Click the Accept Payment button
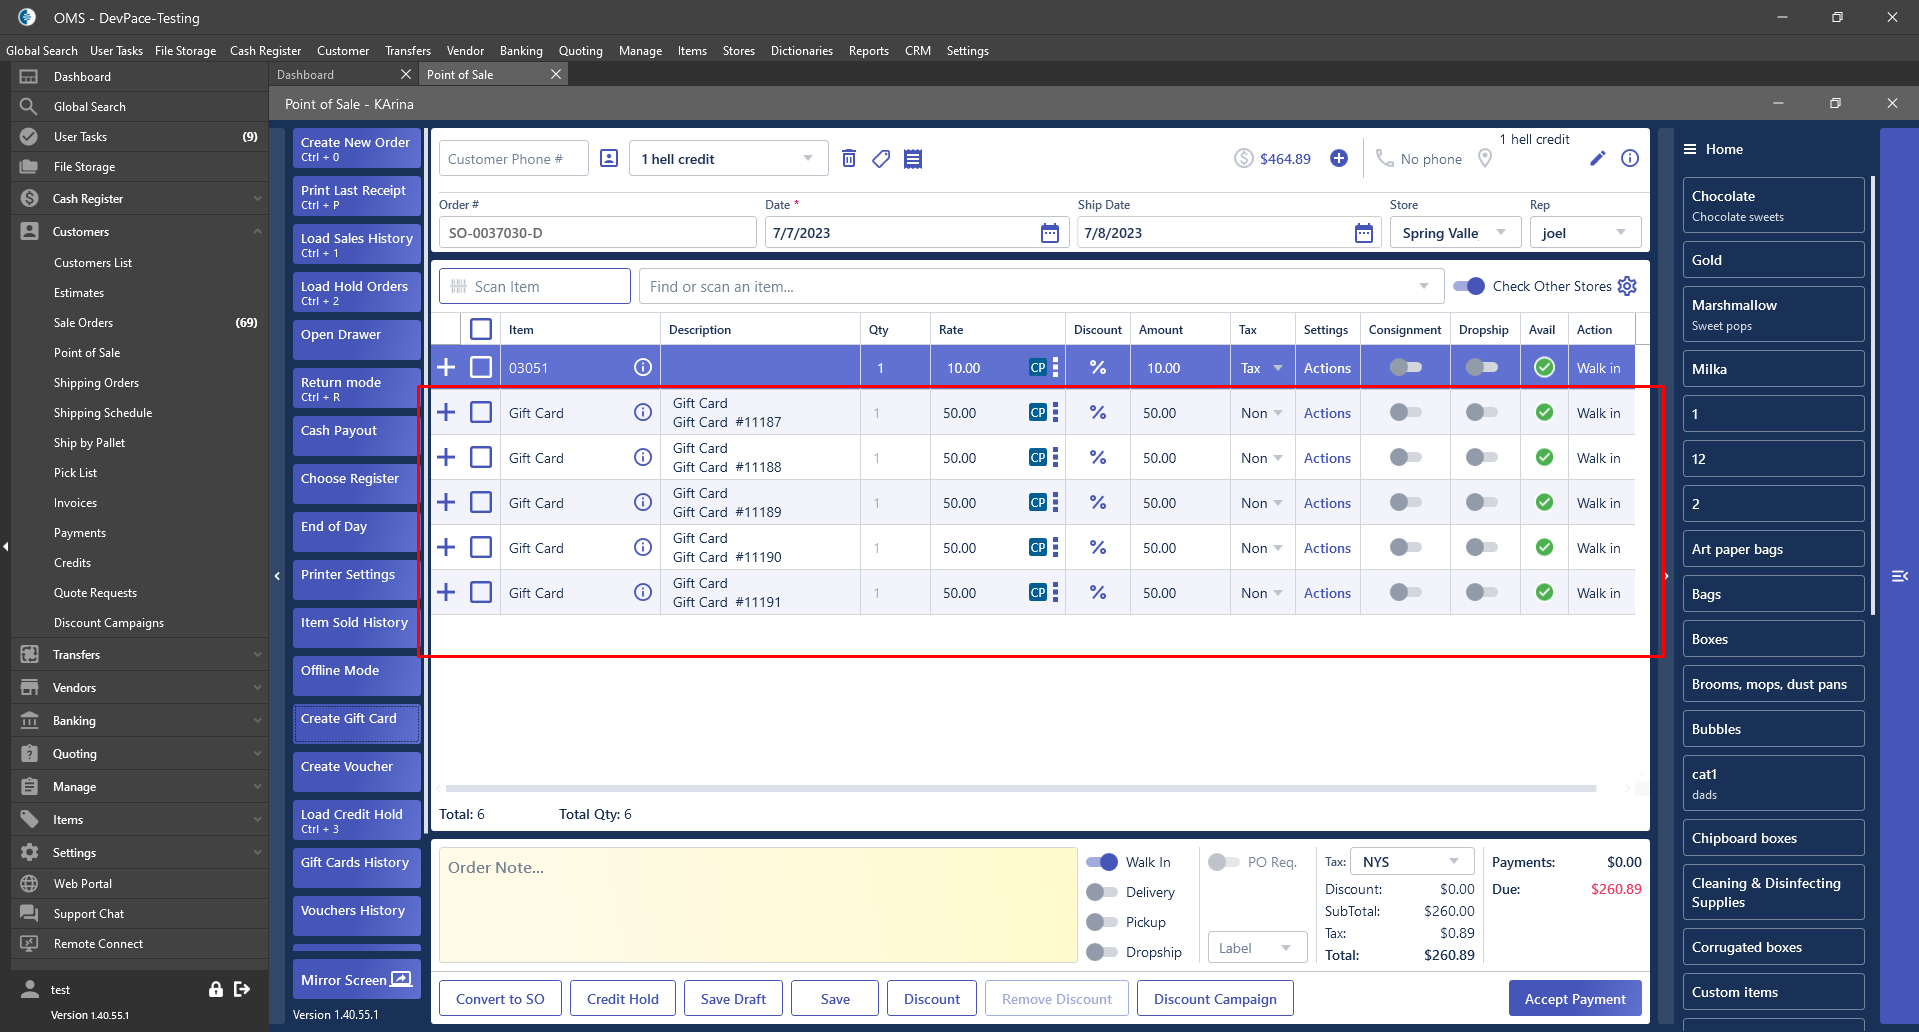This screenshot has width=1919, height=1032. point(1574,998)
